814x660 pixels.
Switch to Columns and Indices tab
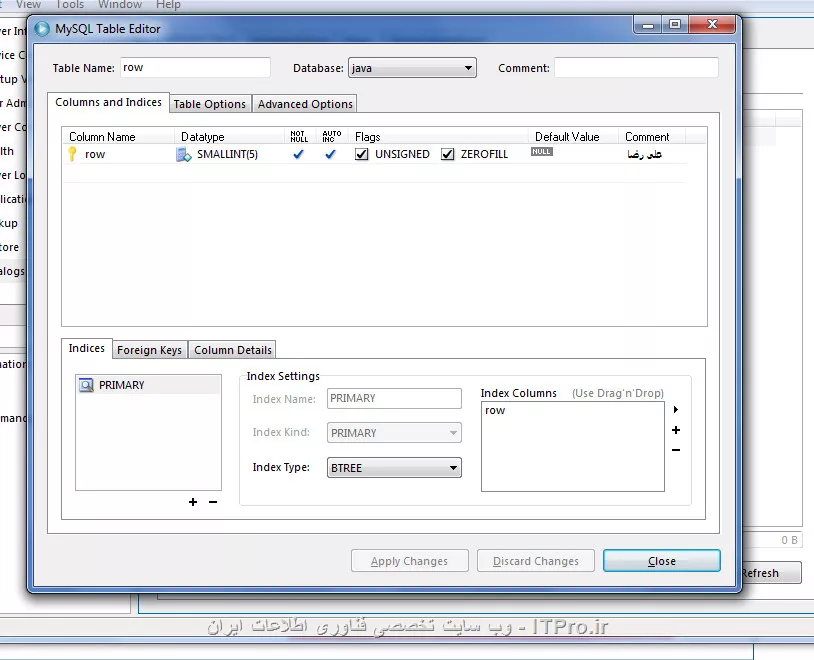[x=108, y=102]
